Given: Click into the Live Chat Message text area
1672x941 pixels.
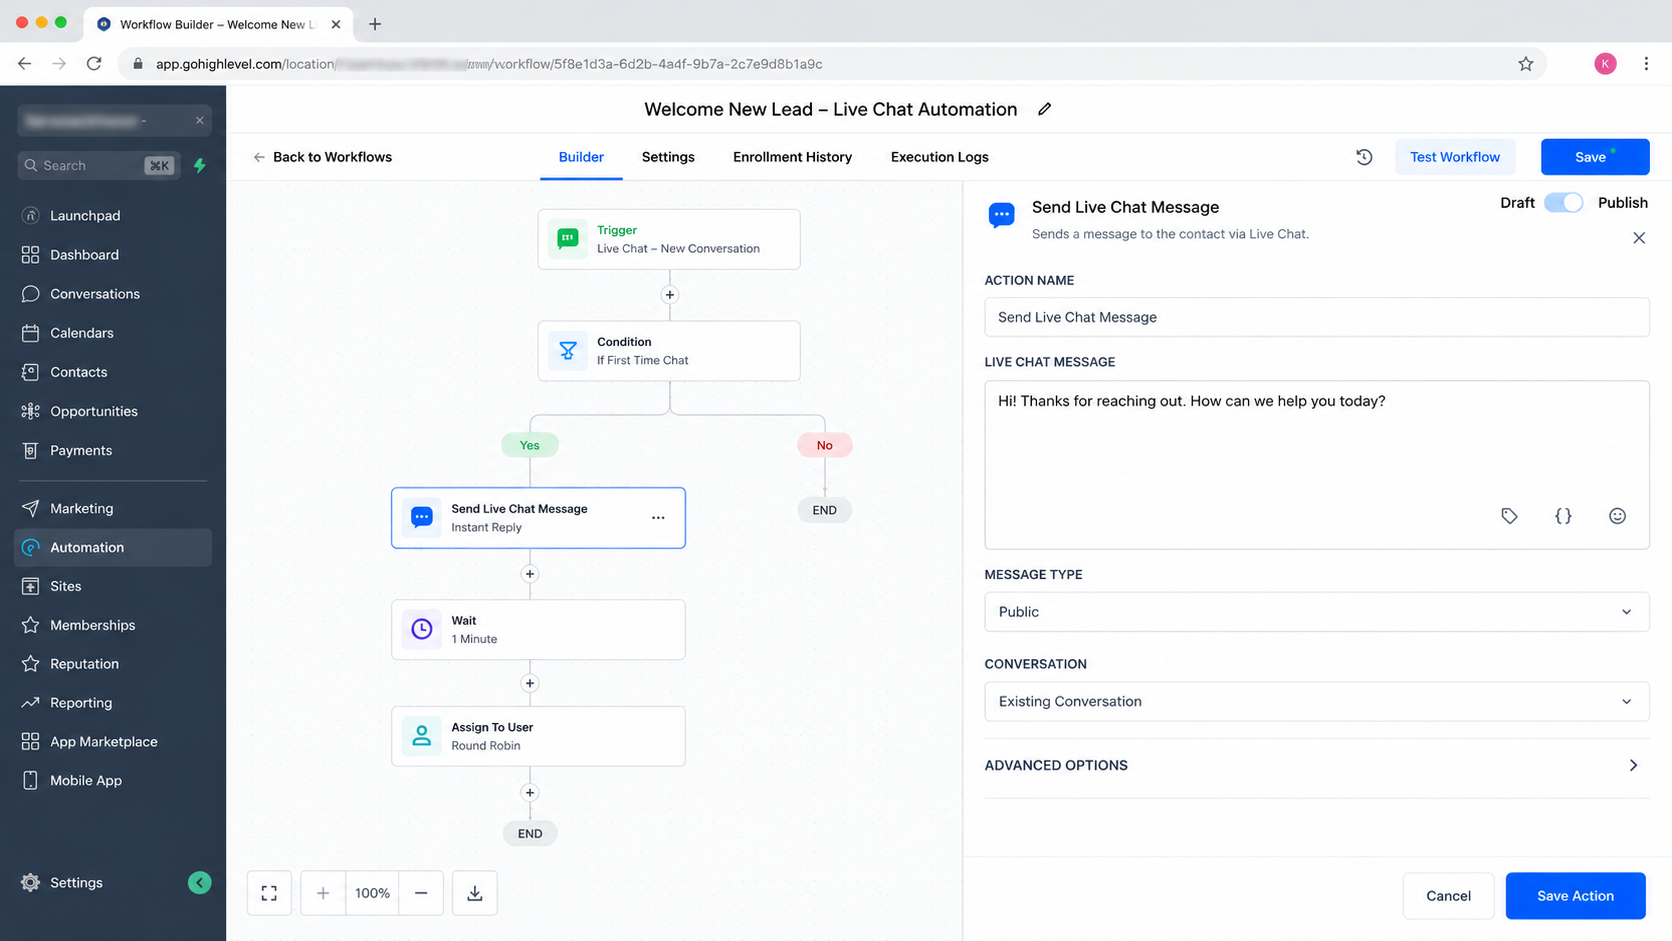Looking at the screenshot, I should point(1316,465).
